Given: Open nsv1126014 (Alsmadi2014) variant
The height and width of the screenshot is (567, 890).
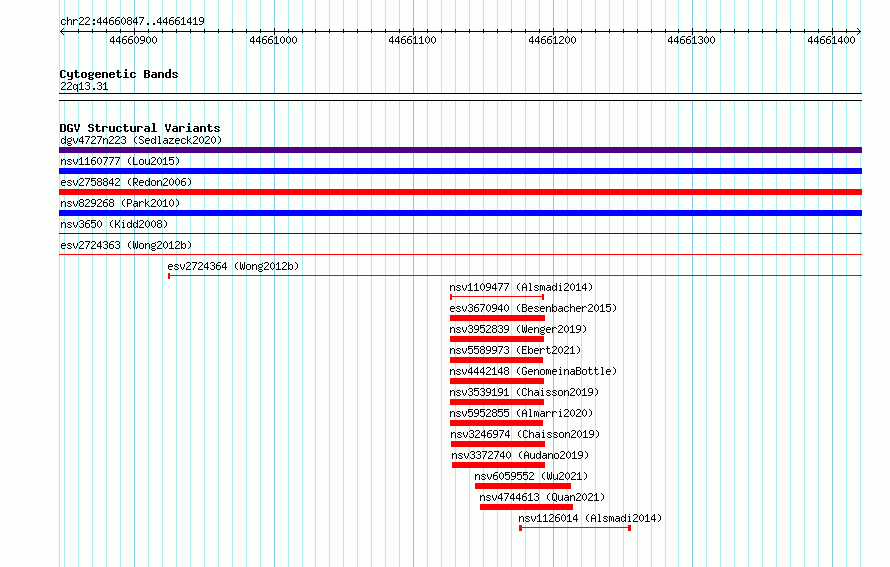Looking at the screenshot, I should 590,518.
